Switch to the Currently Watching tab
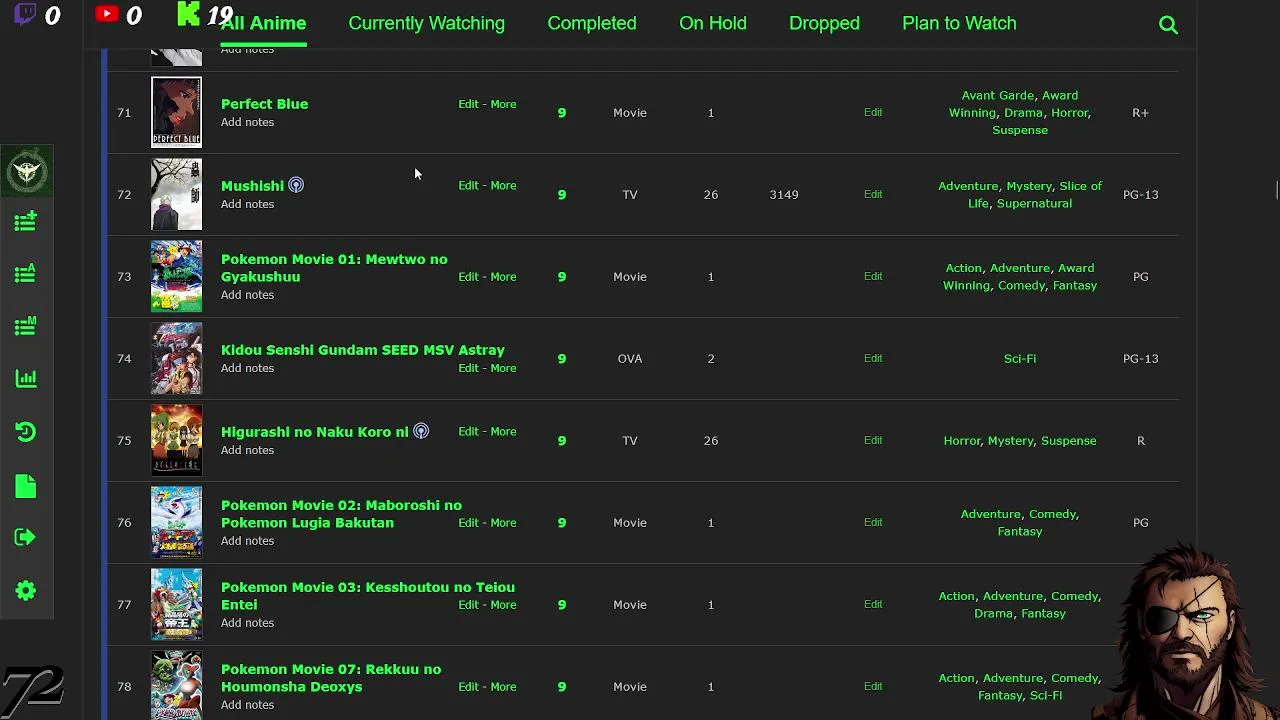Screen dimensions: 1280x720 (x=426, y=23)
